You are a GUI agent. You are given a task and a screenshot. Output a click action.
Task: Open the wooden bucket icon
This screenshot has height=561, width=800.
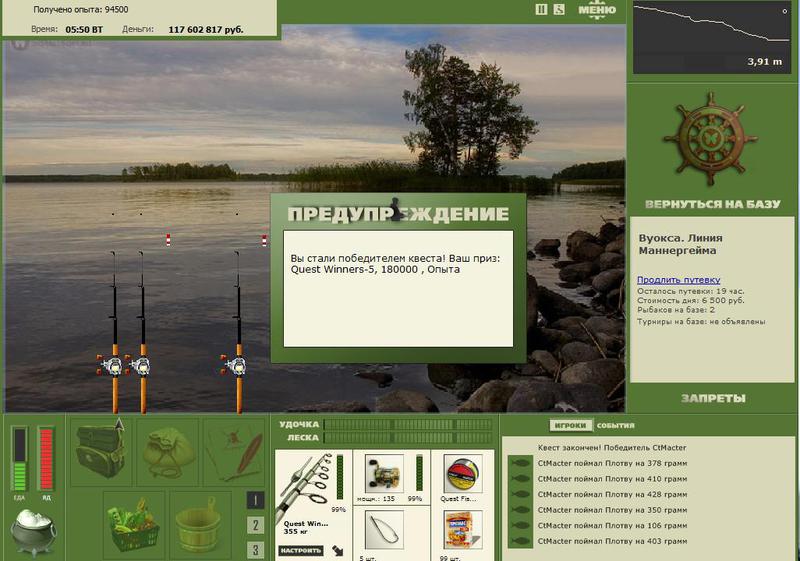(201, 525)
